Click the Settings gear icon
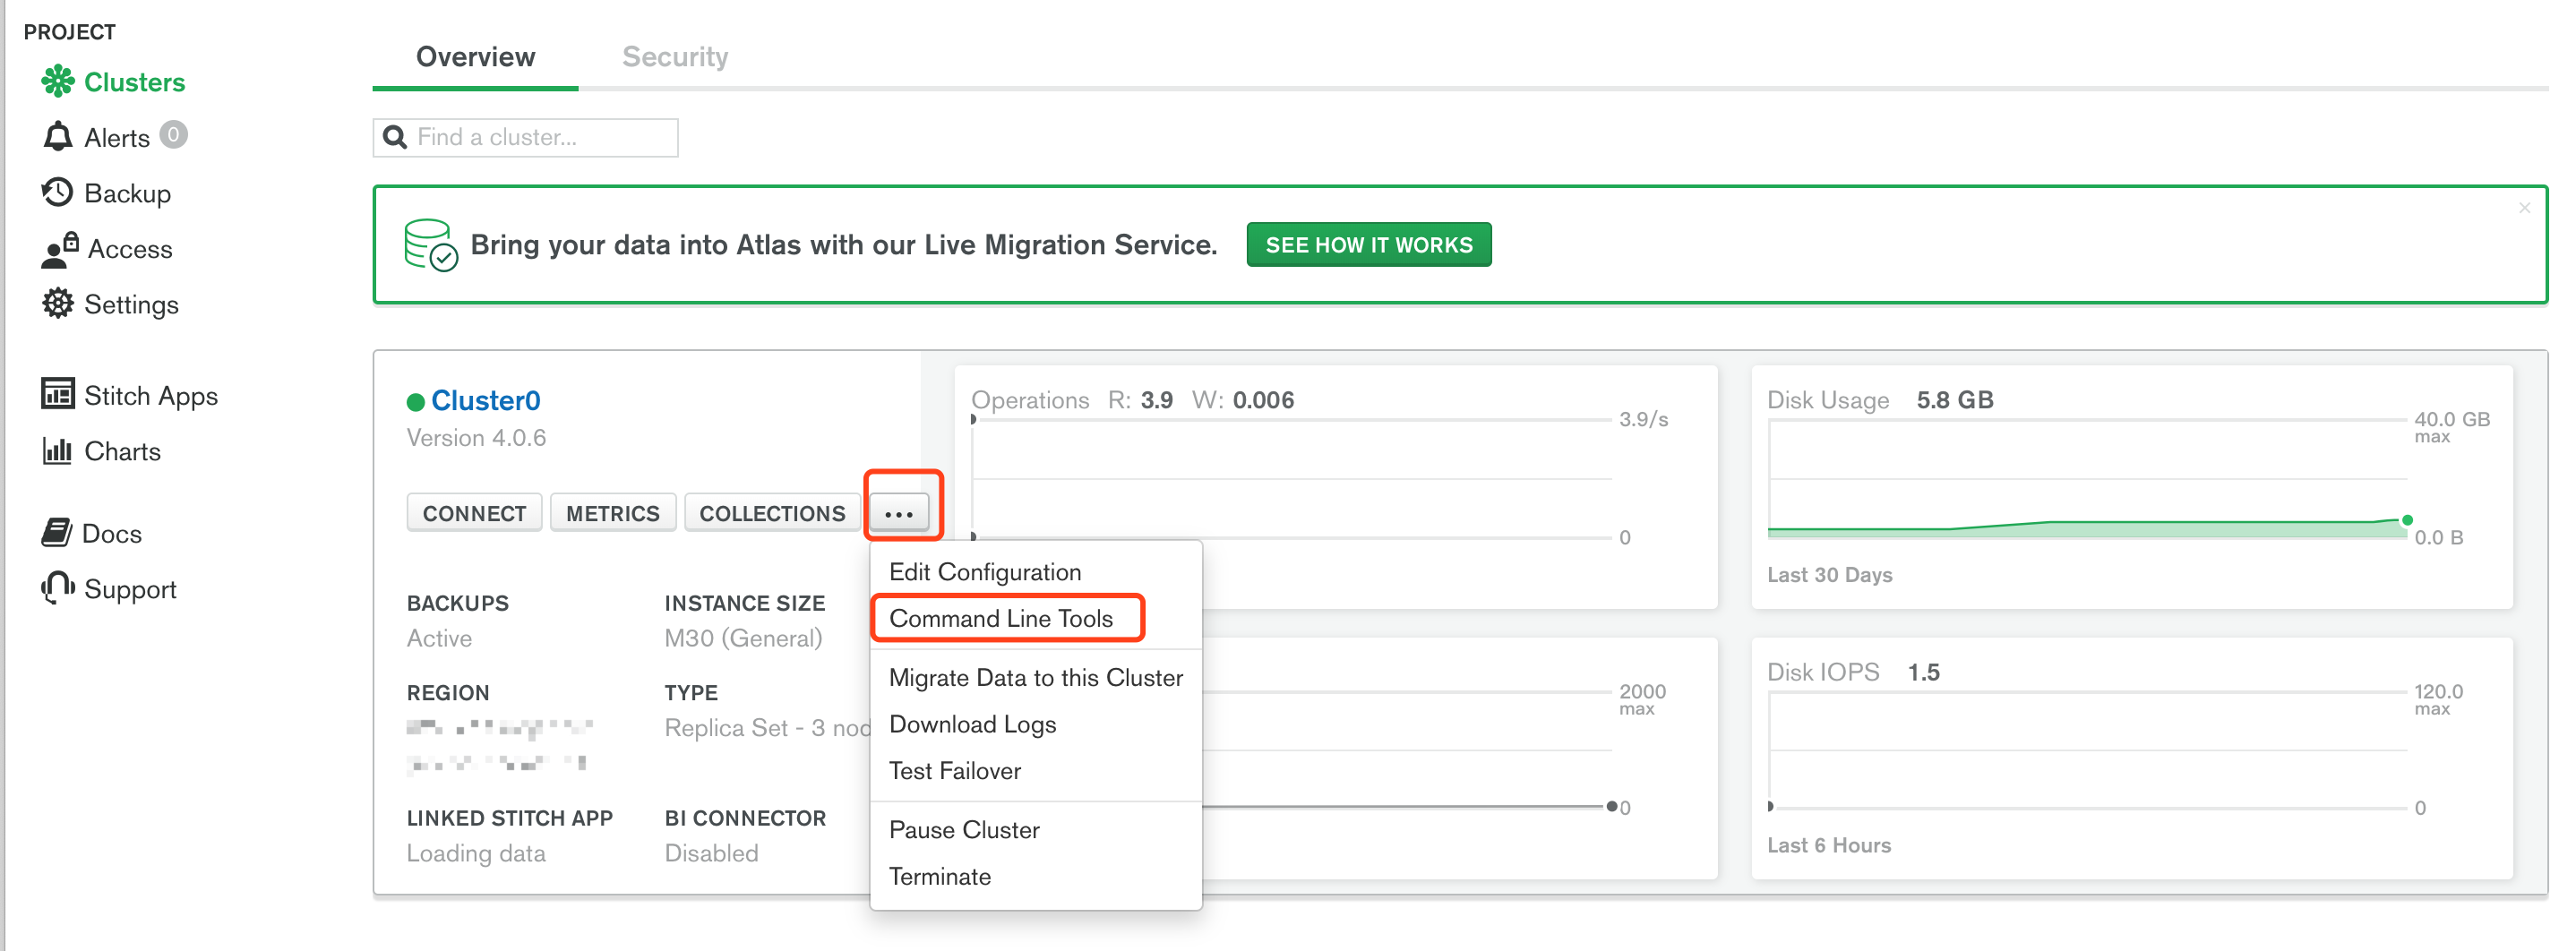 tap(58, 303)
